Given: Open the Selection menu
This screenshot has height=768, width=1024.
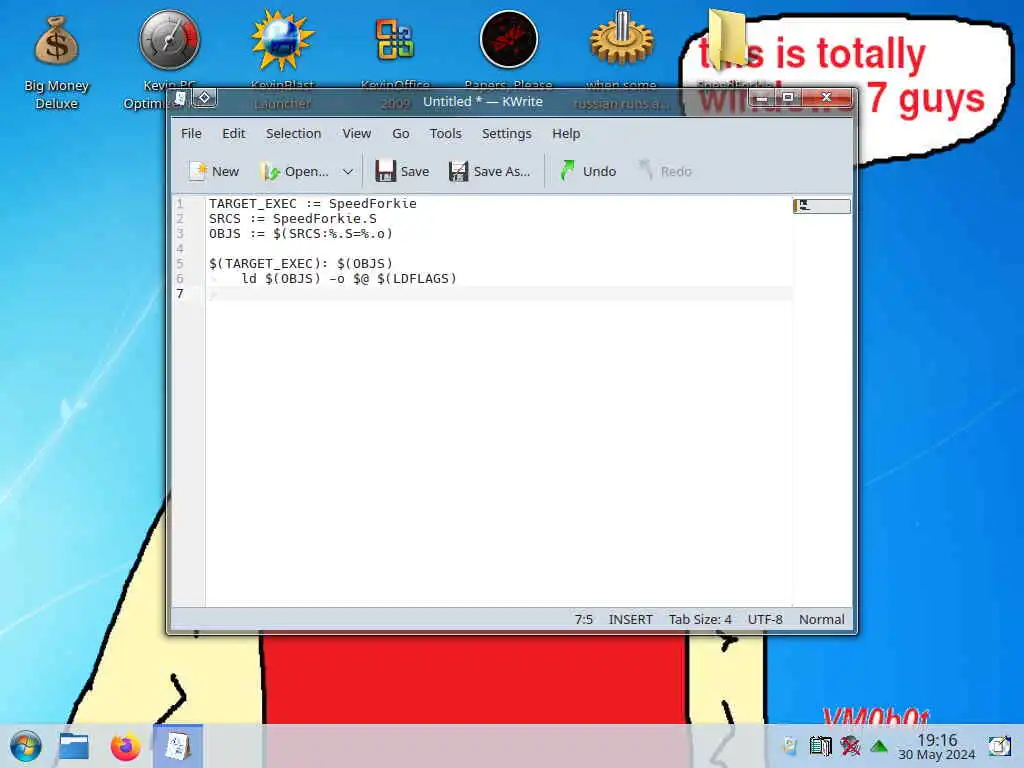Looking at the screenshot, I should pos(293,133).
